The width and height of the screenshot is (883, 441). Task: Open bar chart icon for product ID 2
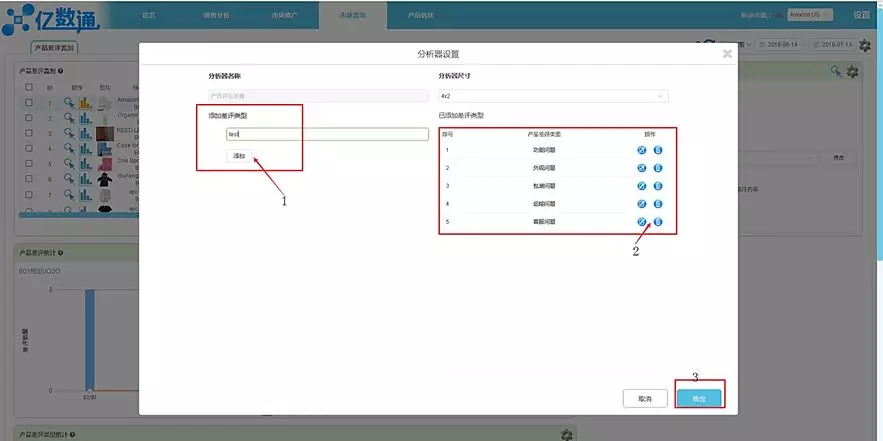(x=85, y=118)
